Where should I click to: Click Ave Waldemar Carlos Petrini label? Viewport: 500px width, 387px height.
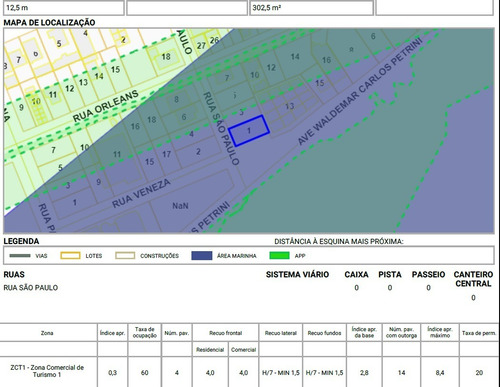pos(360,91)
